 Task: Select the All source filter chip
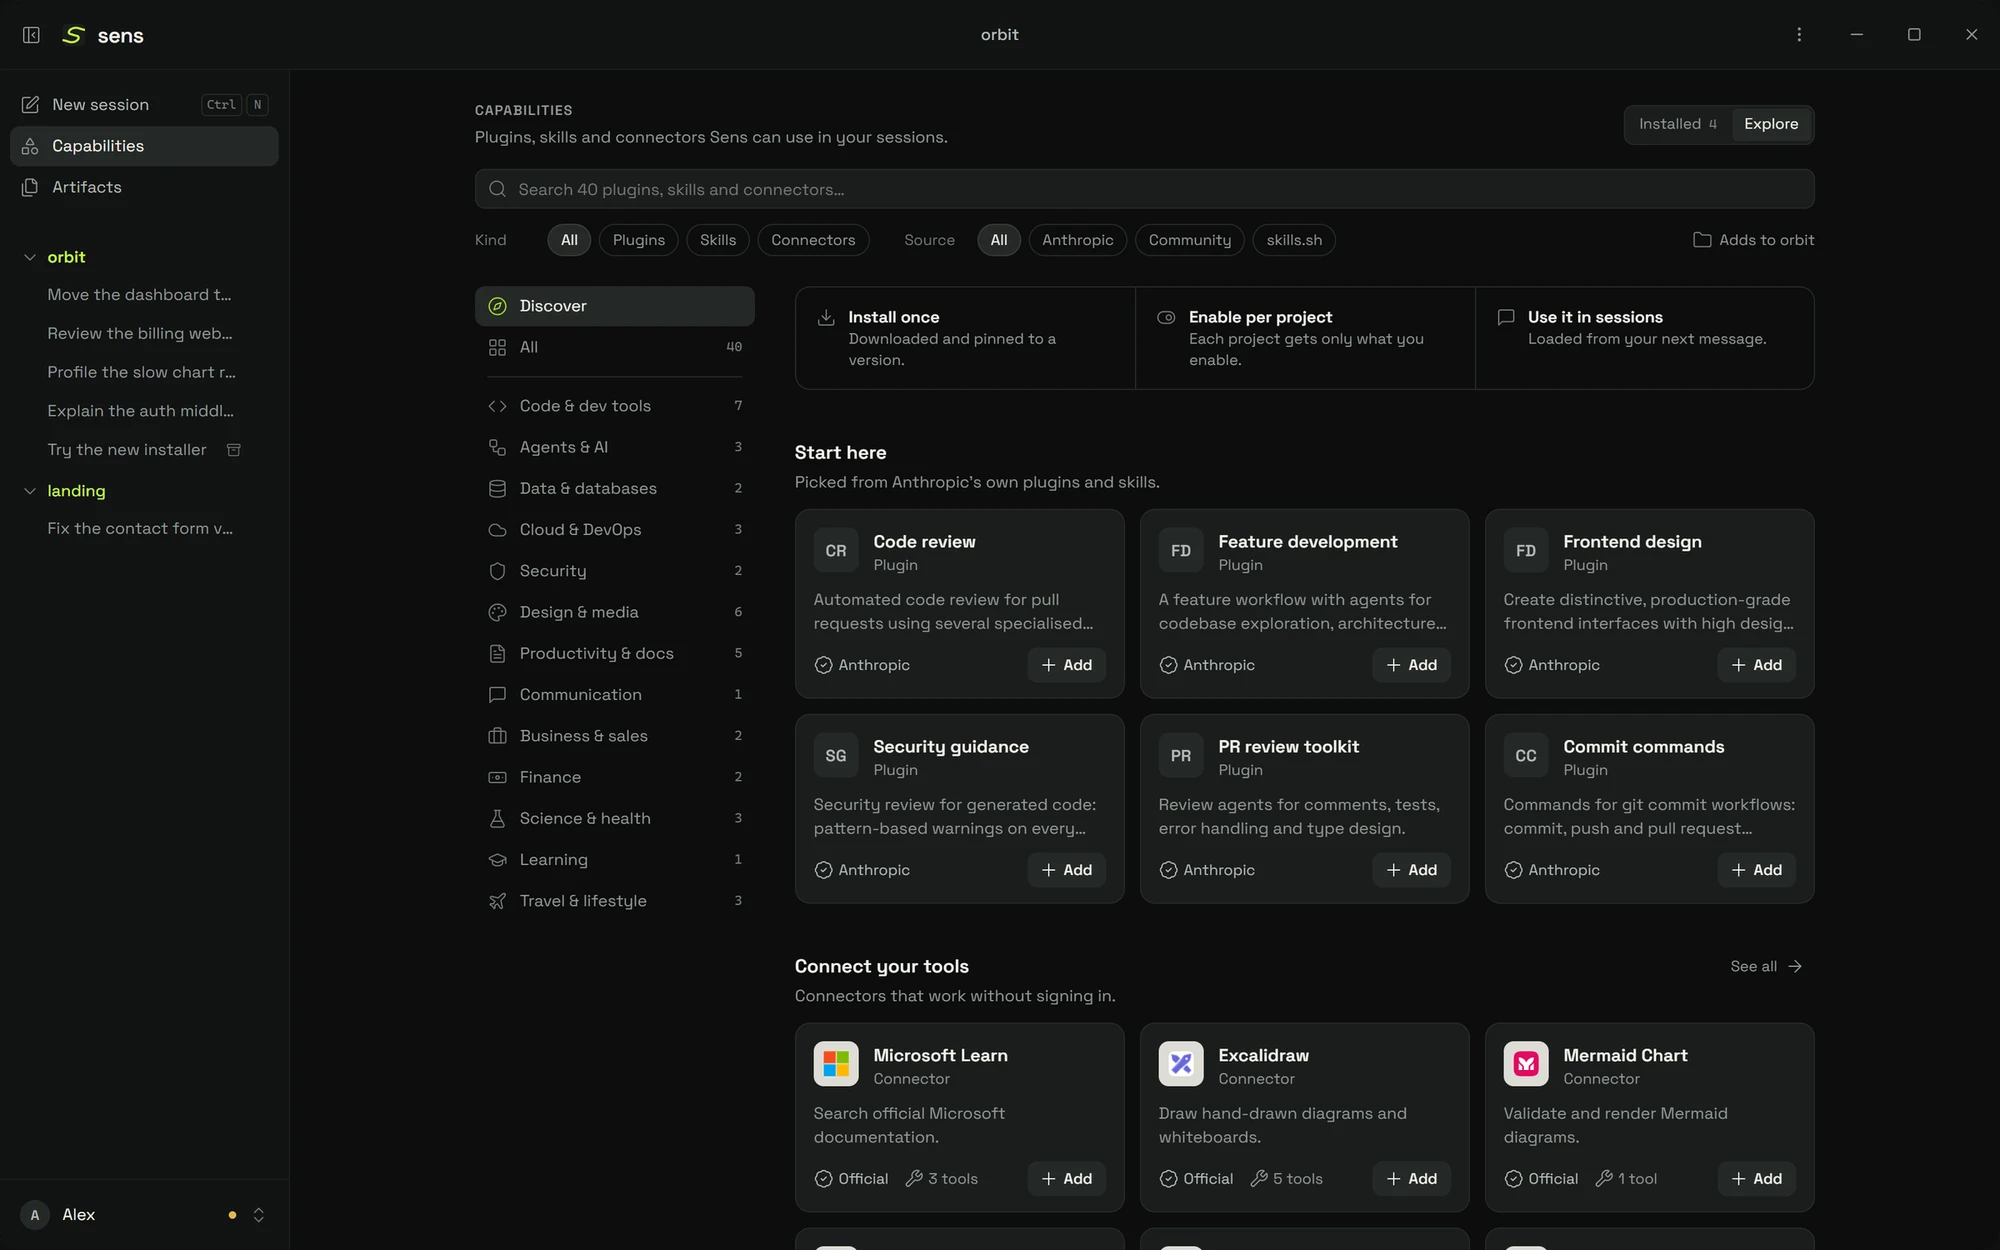point(999,240)
